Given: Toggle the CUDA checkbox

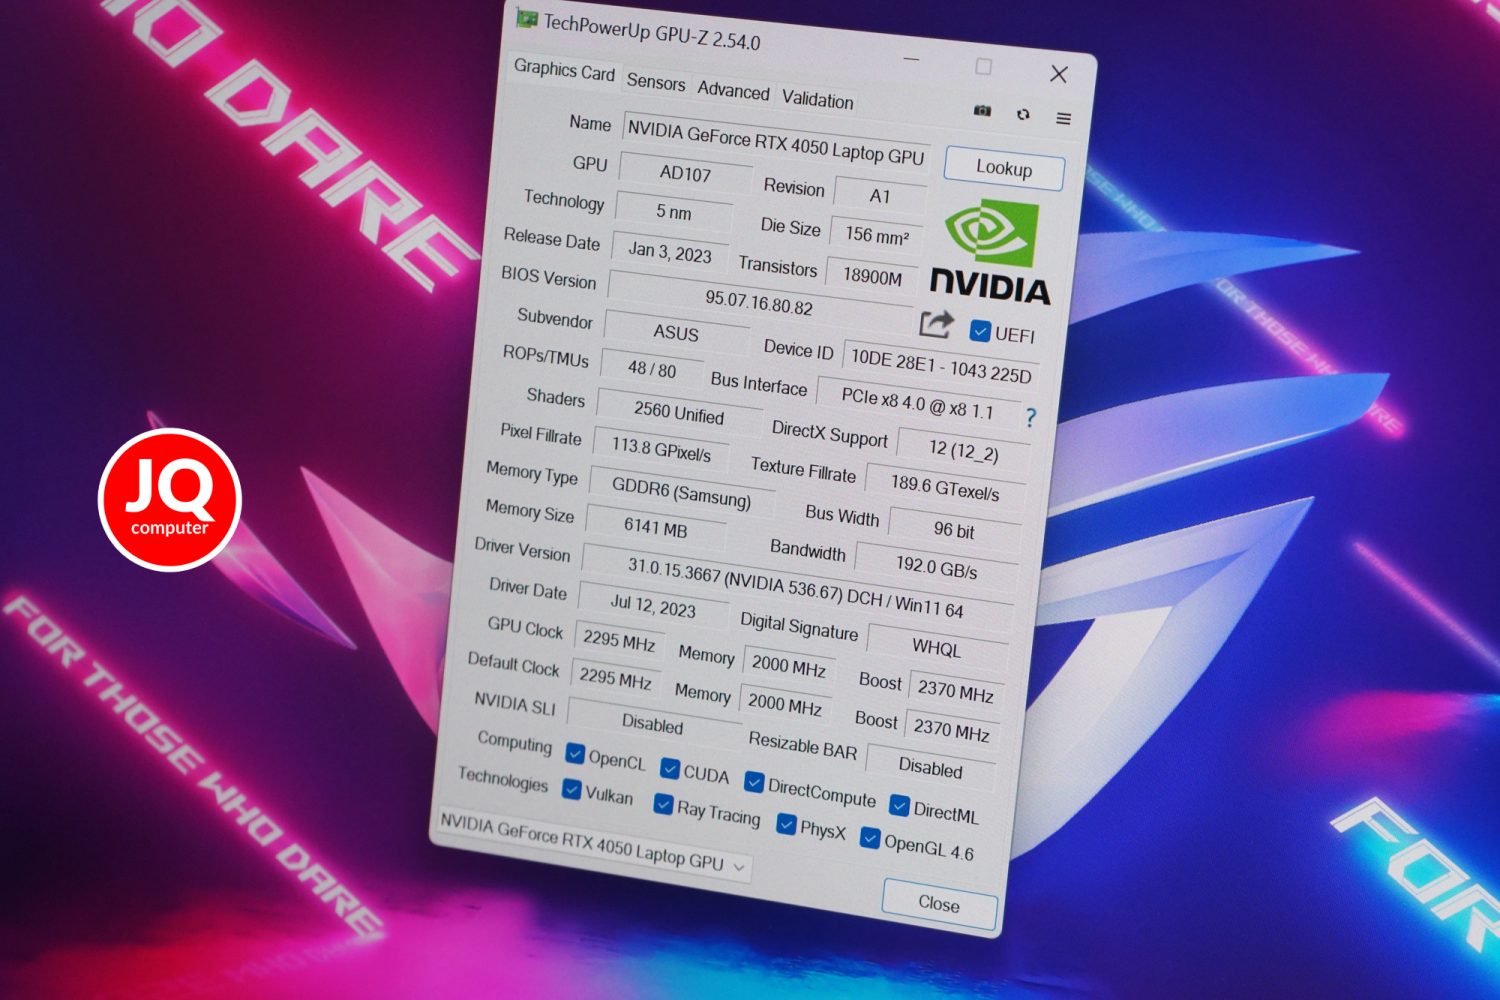Looking at the screenshot, I should (670, 768).
